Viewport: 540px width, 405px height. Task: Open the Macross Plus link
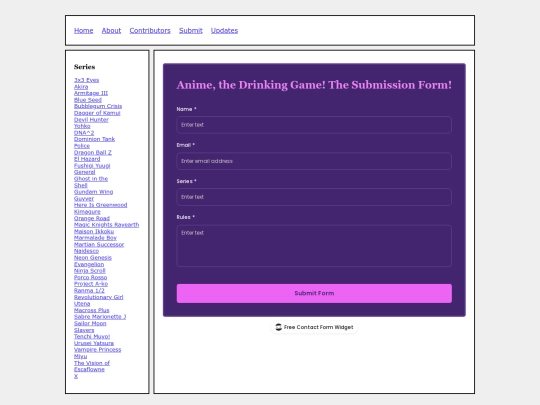(92, 310)
